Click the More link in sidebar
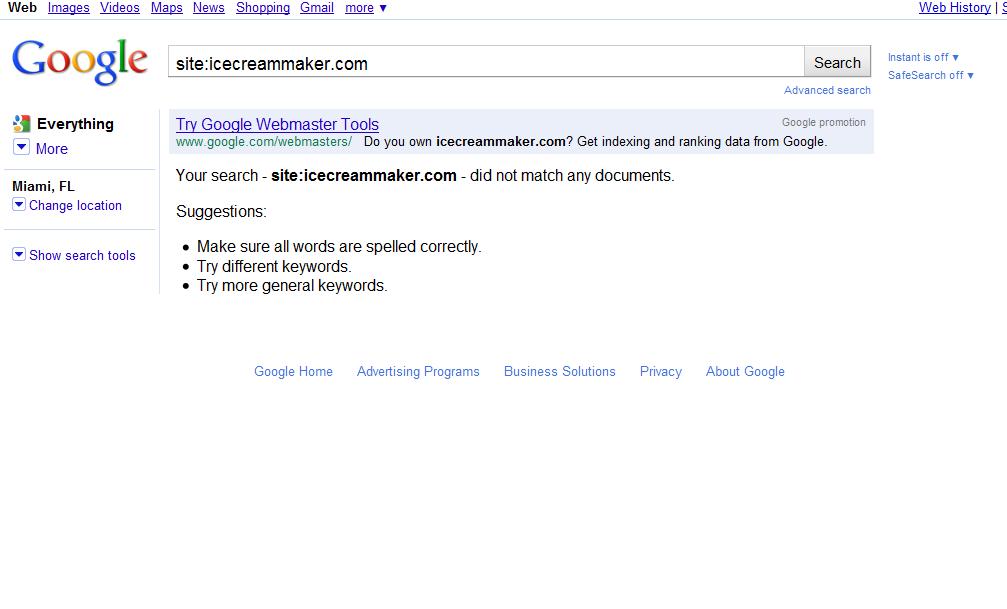This screenshot has height=609, width=1007. (51, 148)
